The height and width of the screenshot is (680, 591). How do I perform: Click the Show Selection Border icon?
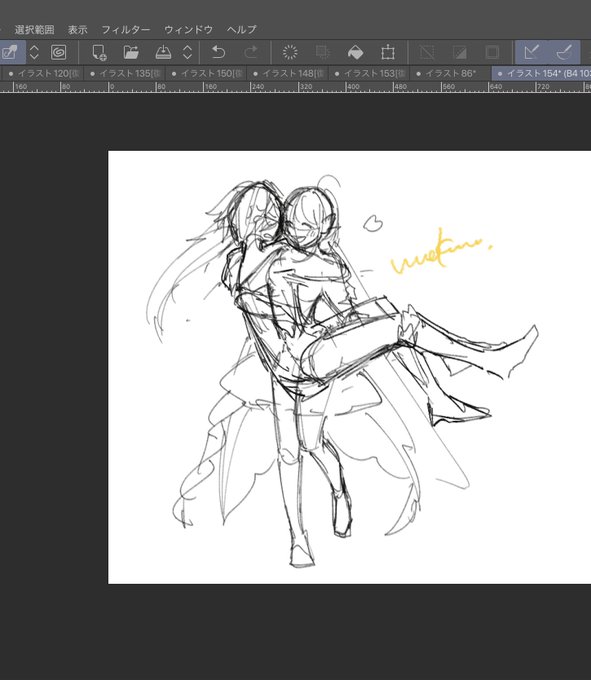pyautogui.click(x=492, y=52)
